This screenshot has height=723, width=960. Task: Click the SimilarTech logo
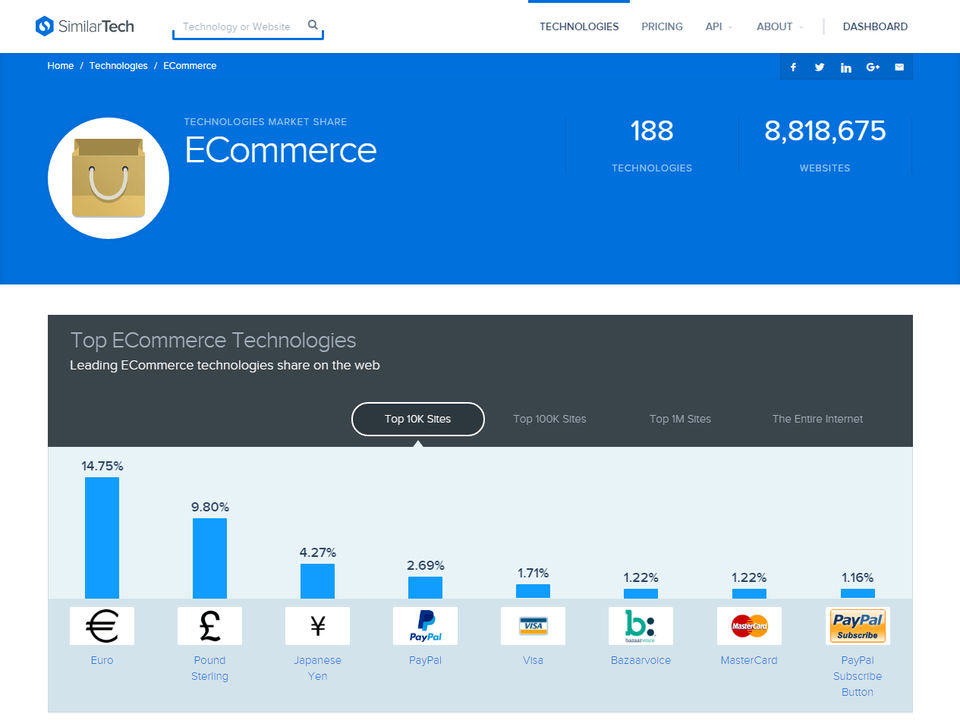coord(84,26)
